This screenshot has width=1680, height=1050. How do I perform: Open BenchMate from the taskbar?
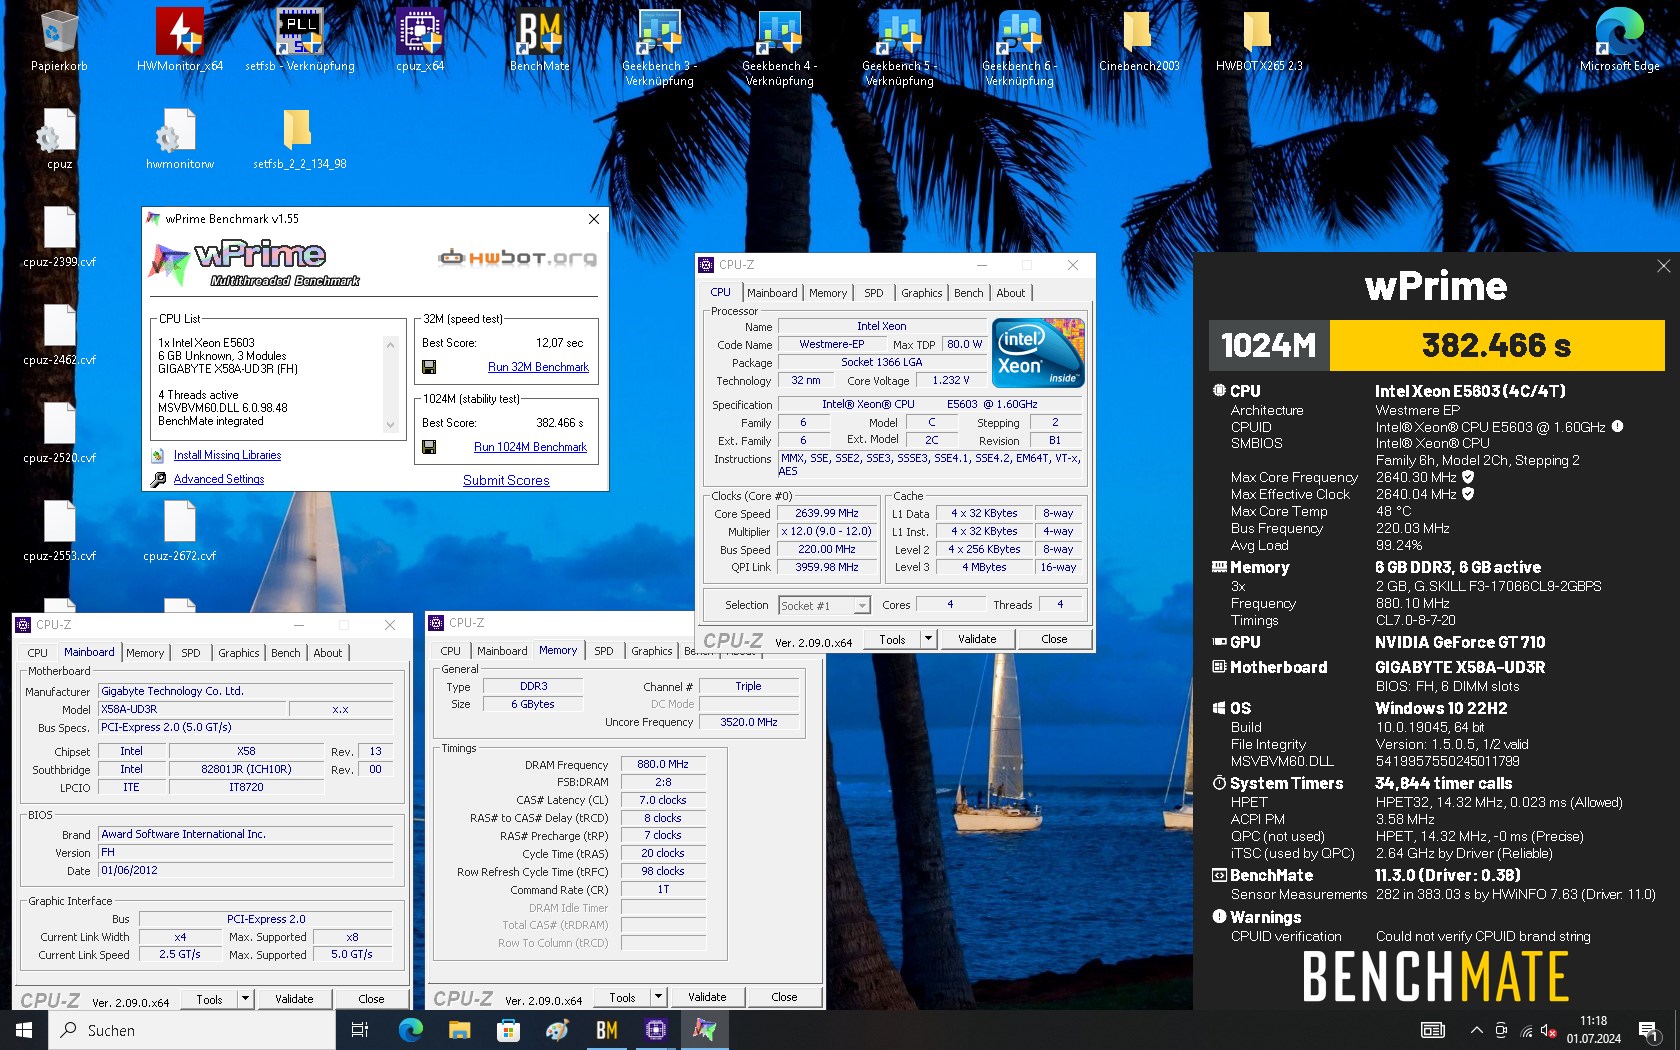[606, 1030]
